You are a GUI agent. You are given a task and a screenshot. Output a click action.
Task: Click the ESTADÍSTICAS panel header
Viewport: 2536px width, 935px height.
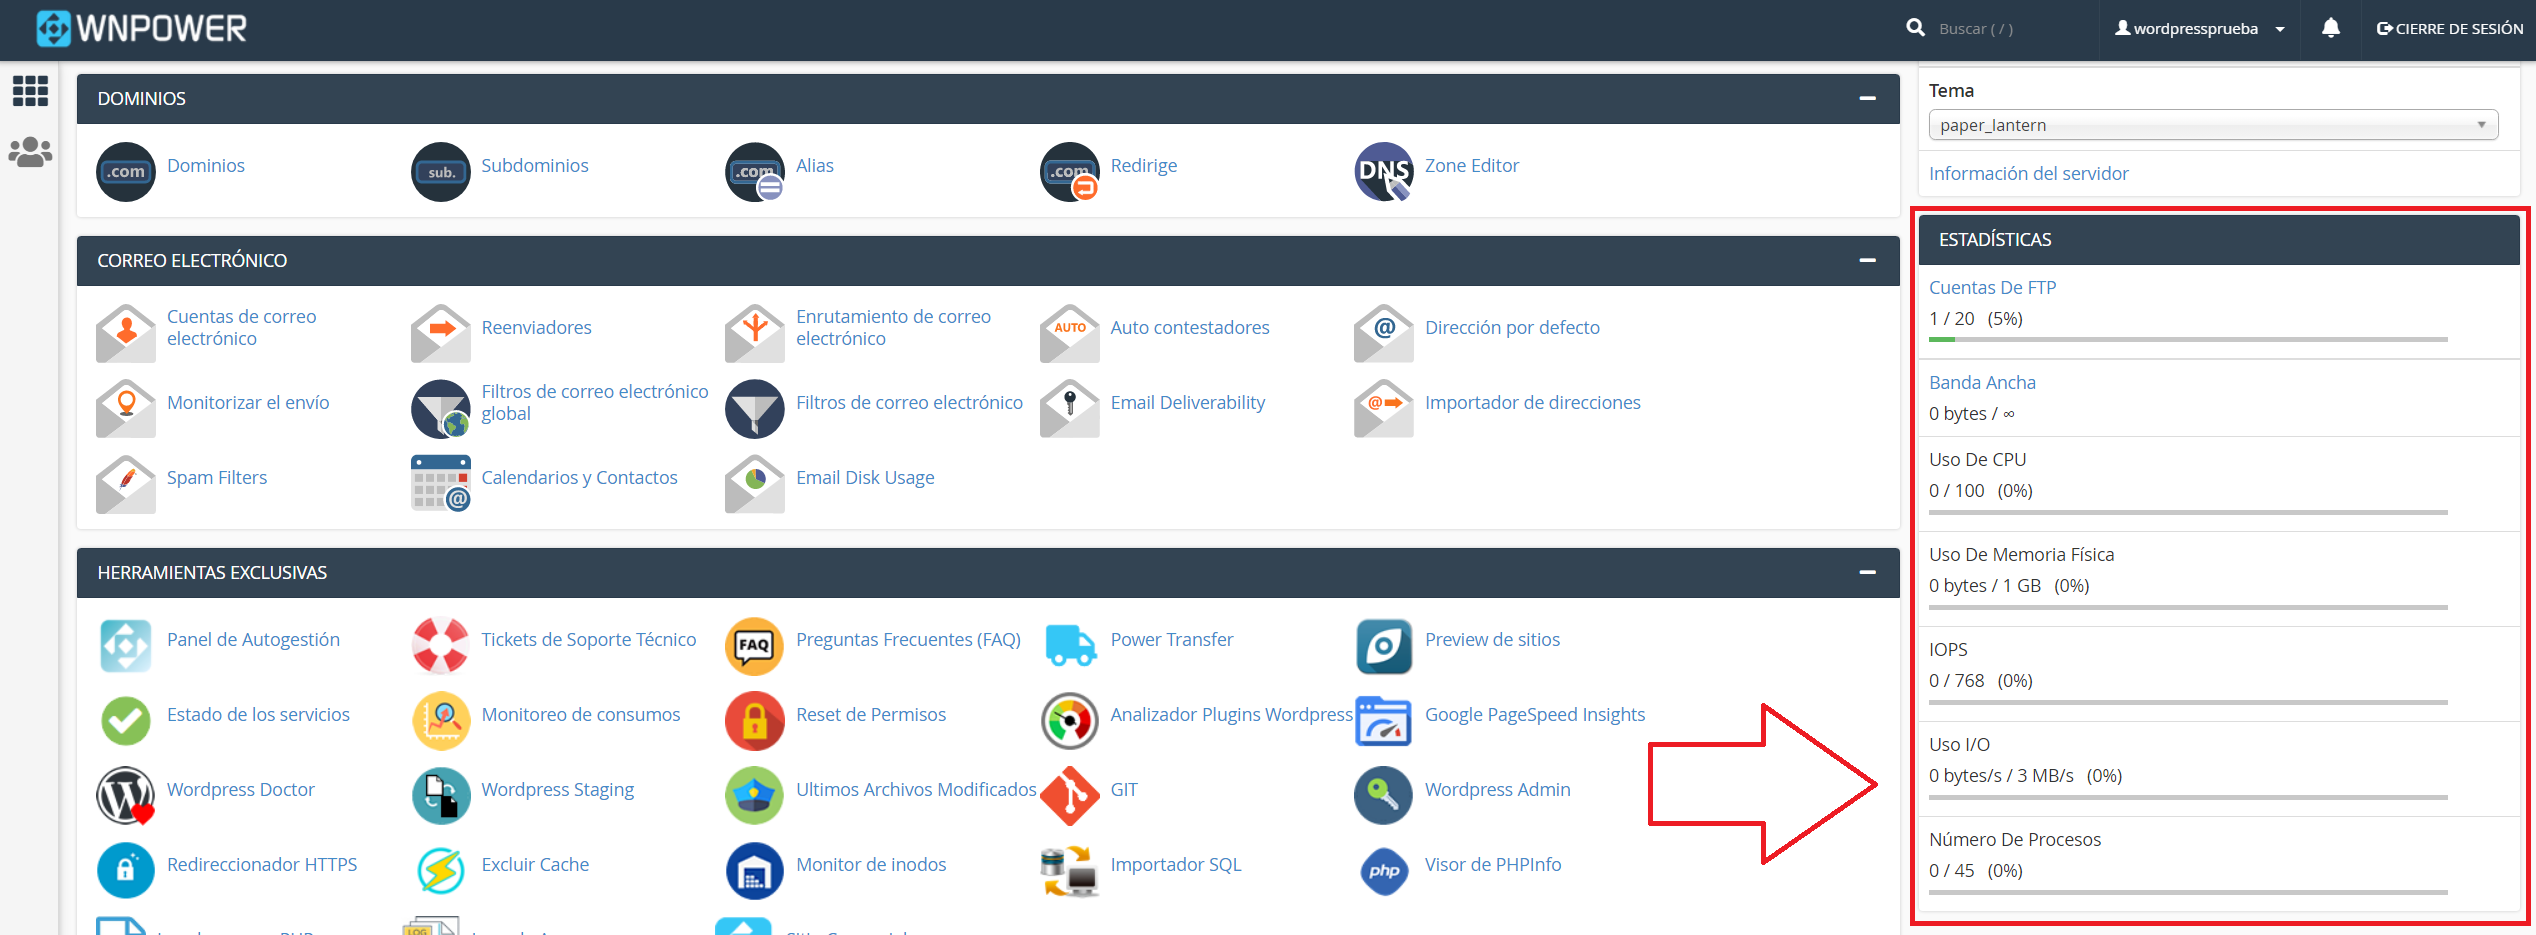(x=2219, y=239)
